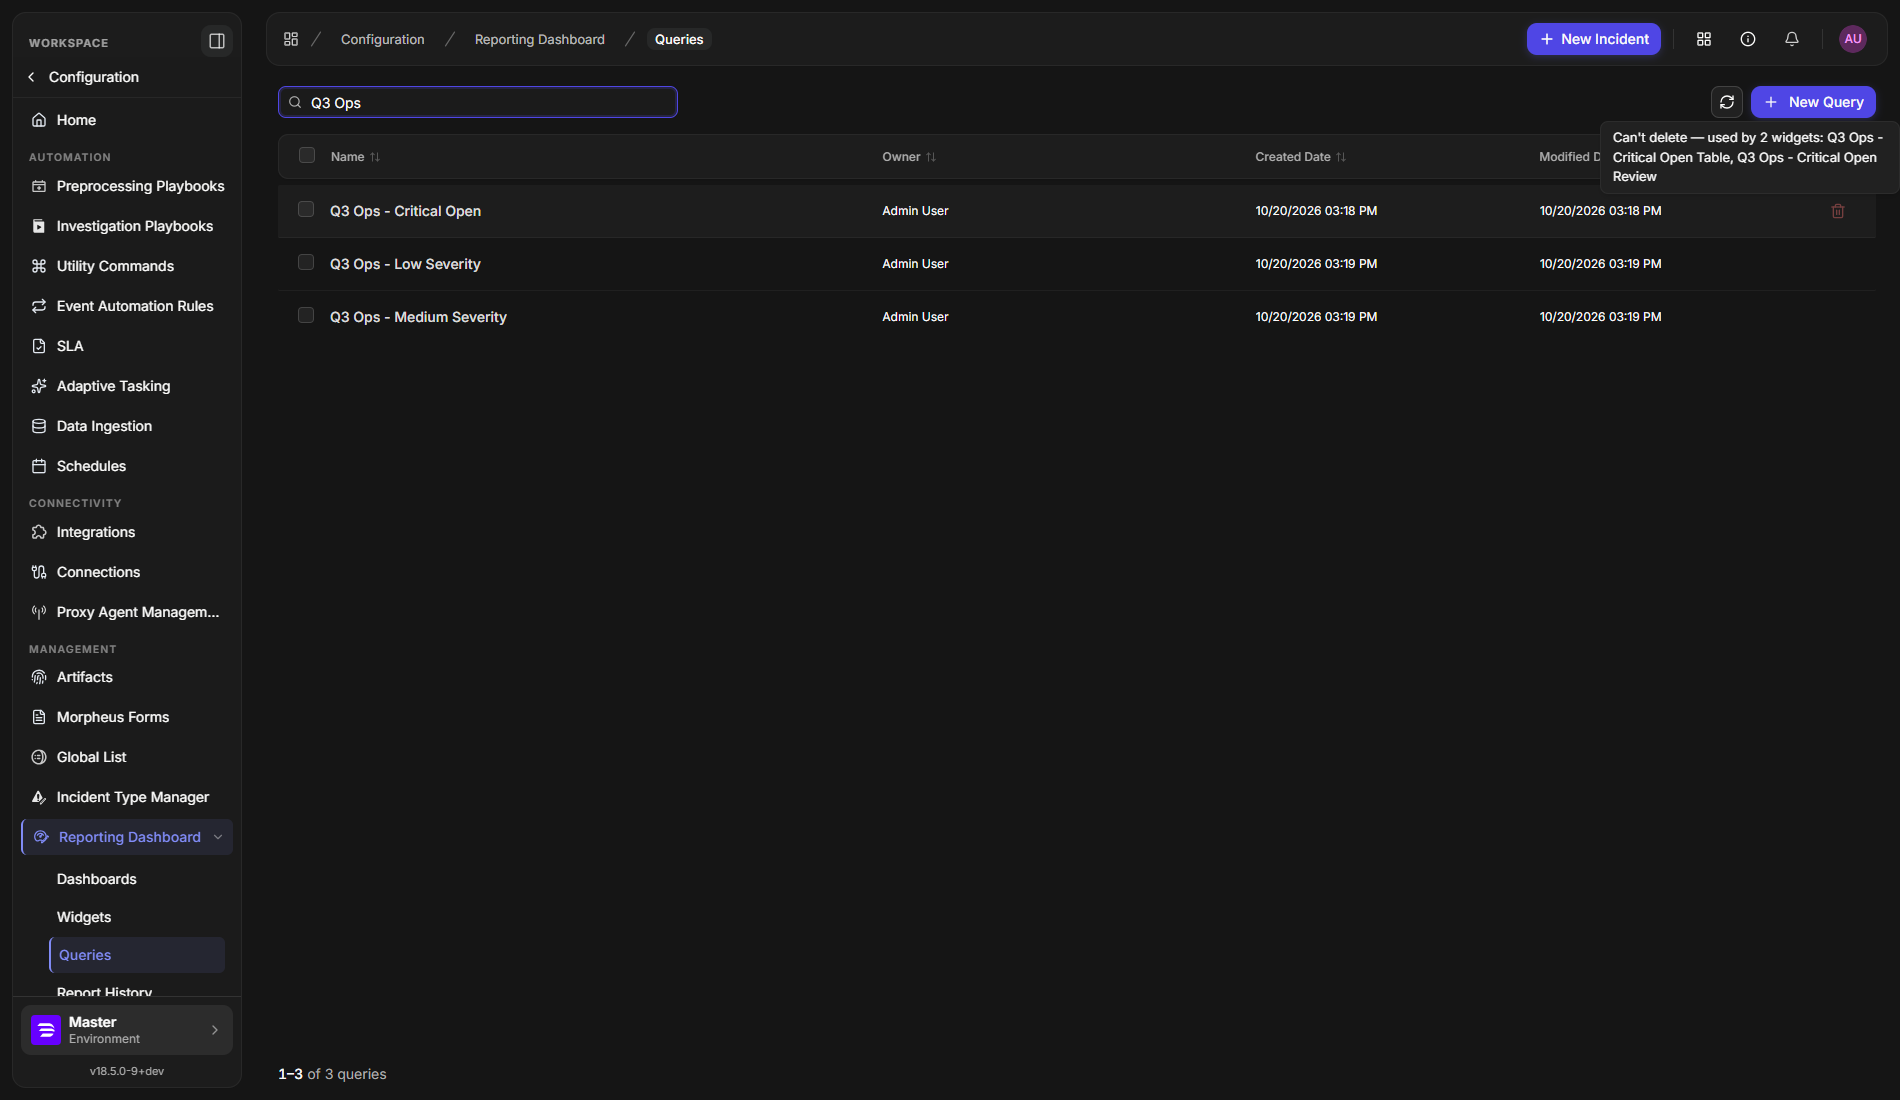Click delete trash icon for Critical Open
Screen dimensions: 1900x1100
click(x=1837, y=211)
